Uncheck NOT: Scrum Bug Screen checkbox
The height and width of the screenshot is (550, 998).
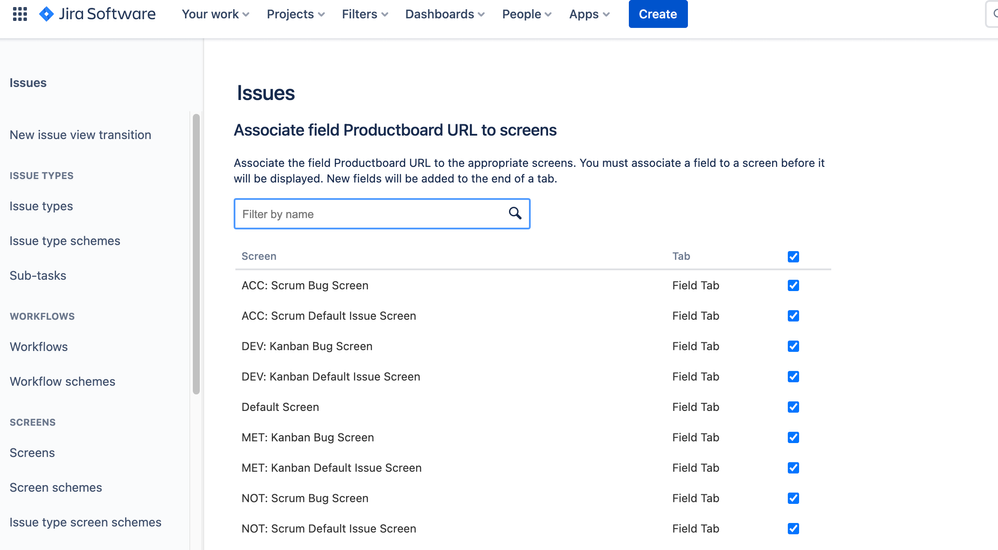coord(793,498)
